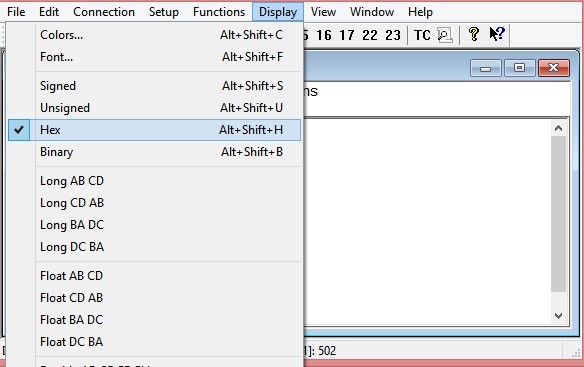The width and height of the screenshot is (584, 367).
Task: Open the Setup menu
Action: [164, 12]
